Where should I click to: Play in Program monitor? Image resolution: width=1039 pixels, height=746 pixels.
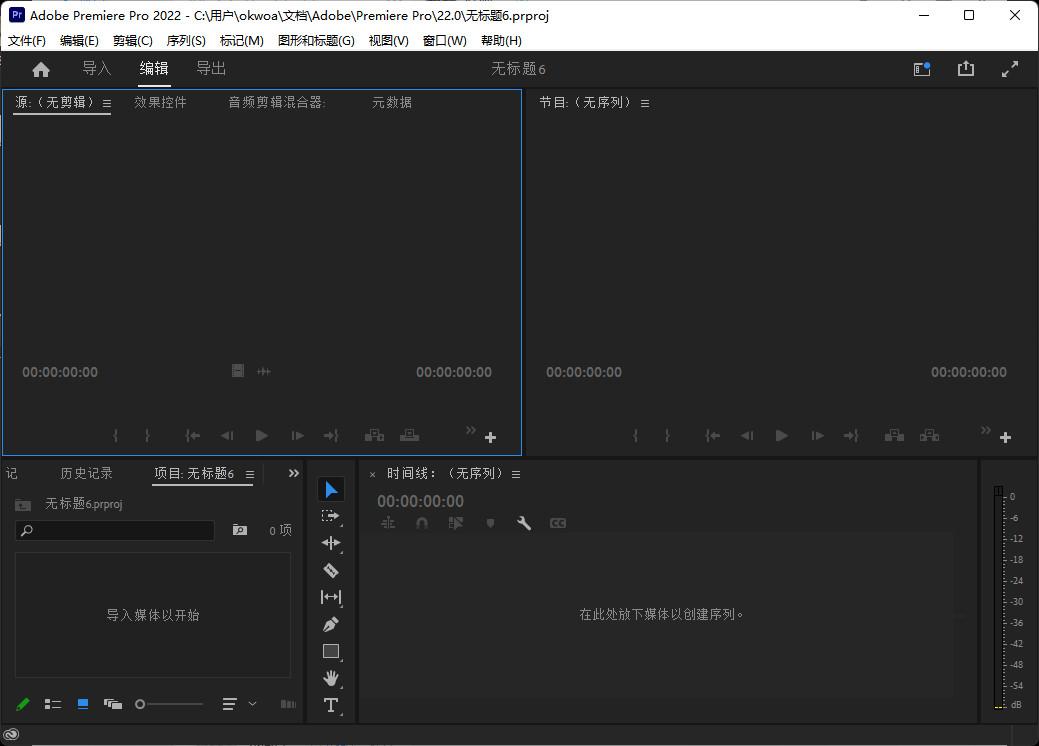coord(782,435)
